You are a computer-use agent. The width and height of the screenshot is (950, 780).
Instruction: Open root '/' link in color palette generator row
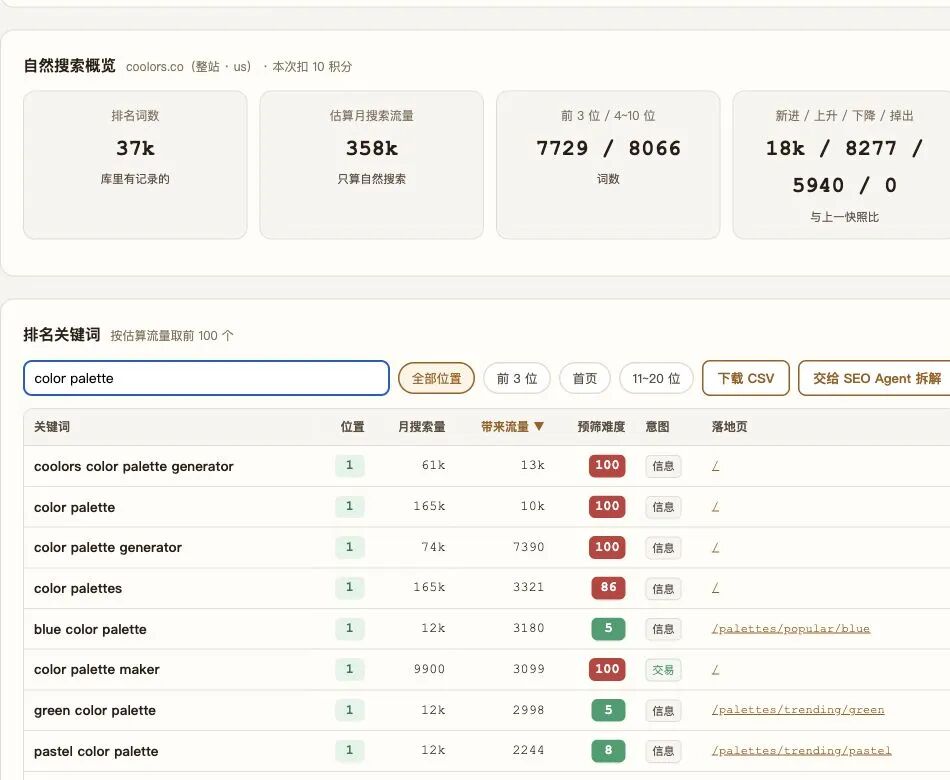tap(716, 547)
